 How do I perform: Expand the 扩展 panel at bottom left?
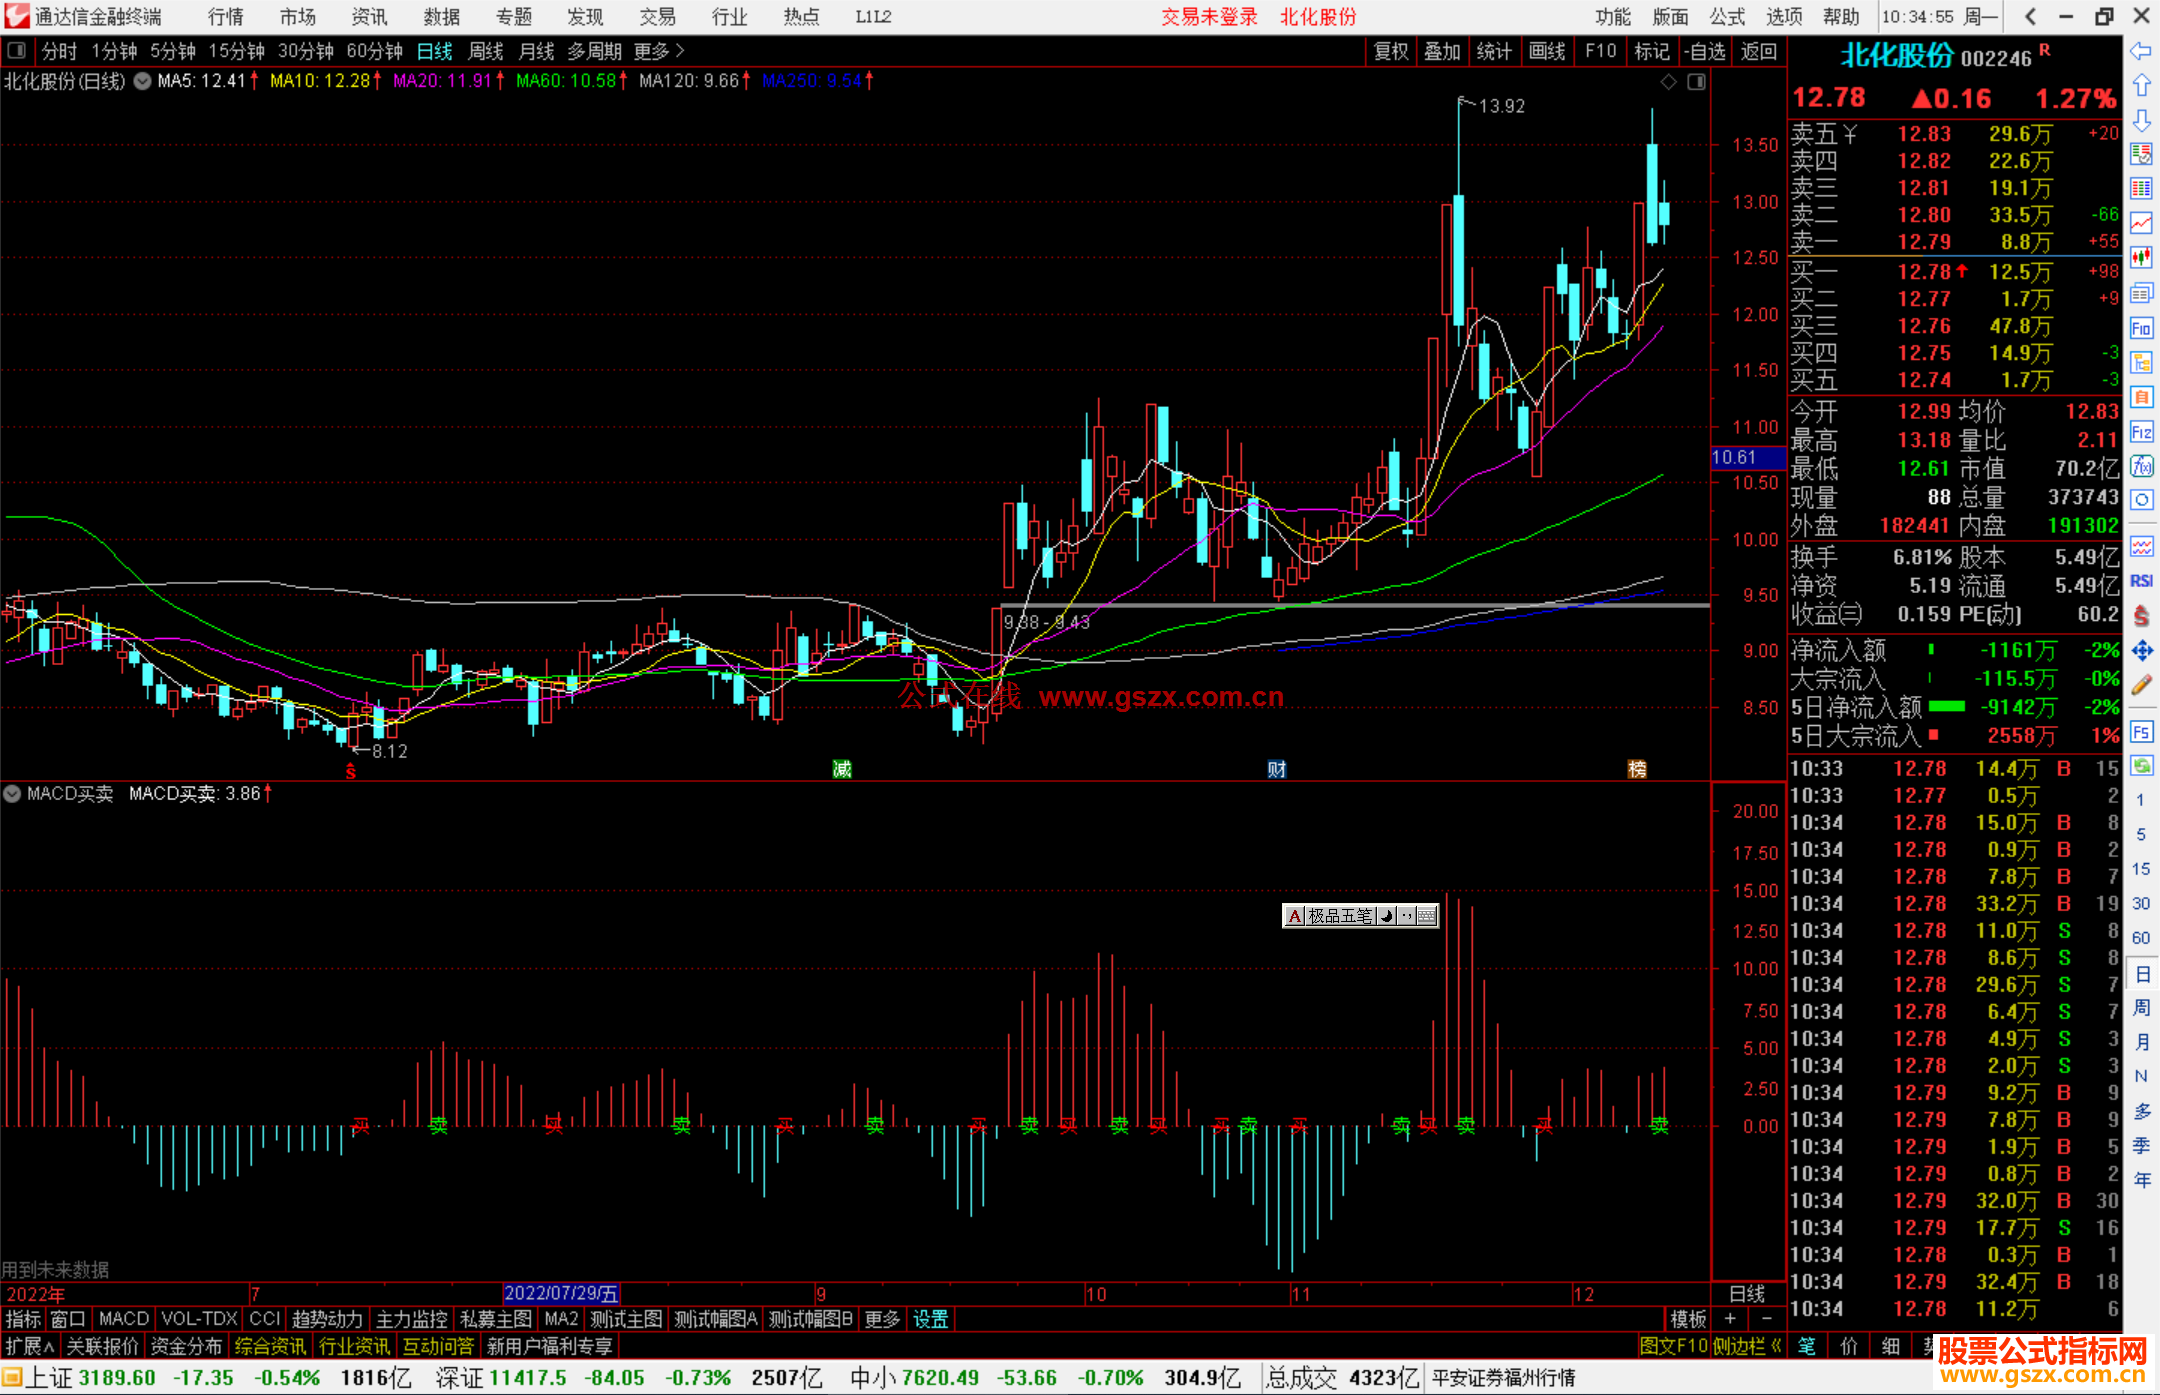pos(30,1346)
